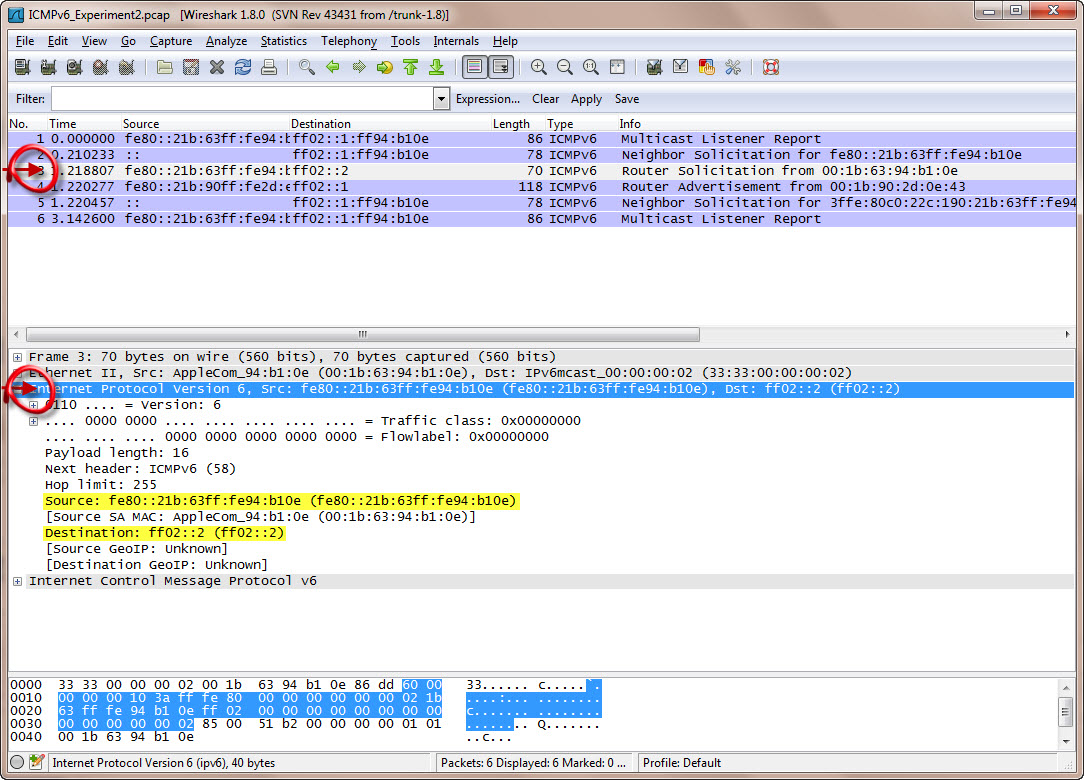
Task: Expand the Internet Control Message Protocol v6 node
Action: click(x=18, y=581)
